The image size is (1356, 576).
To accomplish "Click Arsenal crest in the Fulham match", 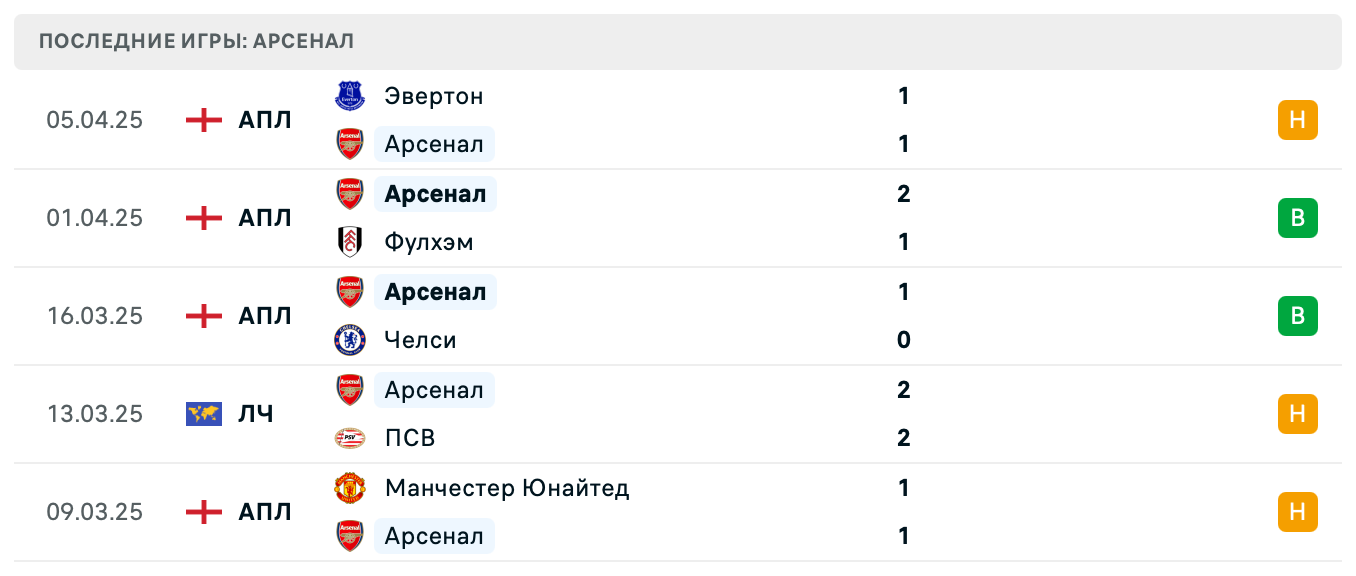I will (350, 193).
